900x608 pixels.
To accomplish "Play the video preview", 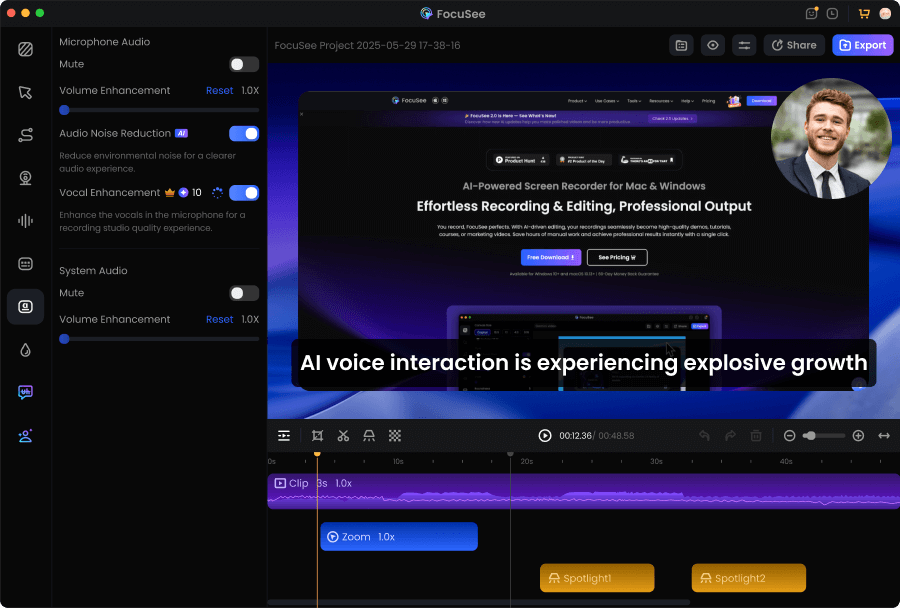I will (x=545, y=436).
